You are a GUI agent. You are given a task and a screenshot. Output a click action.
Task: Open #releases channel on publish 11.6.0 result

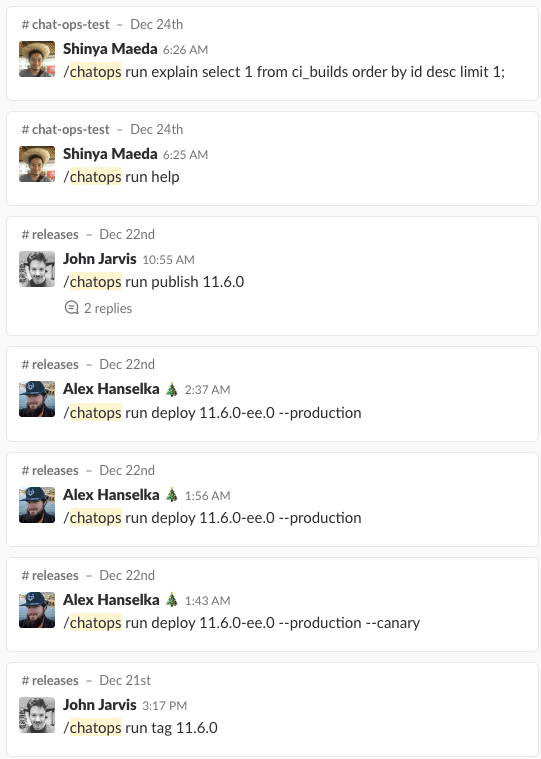(x=50, y=234)
